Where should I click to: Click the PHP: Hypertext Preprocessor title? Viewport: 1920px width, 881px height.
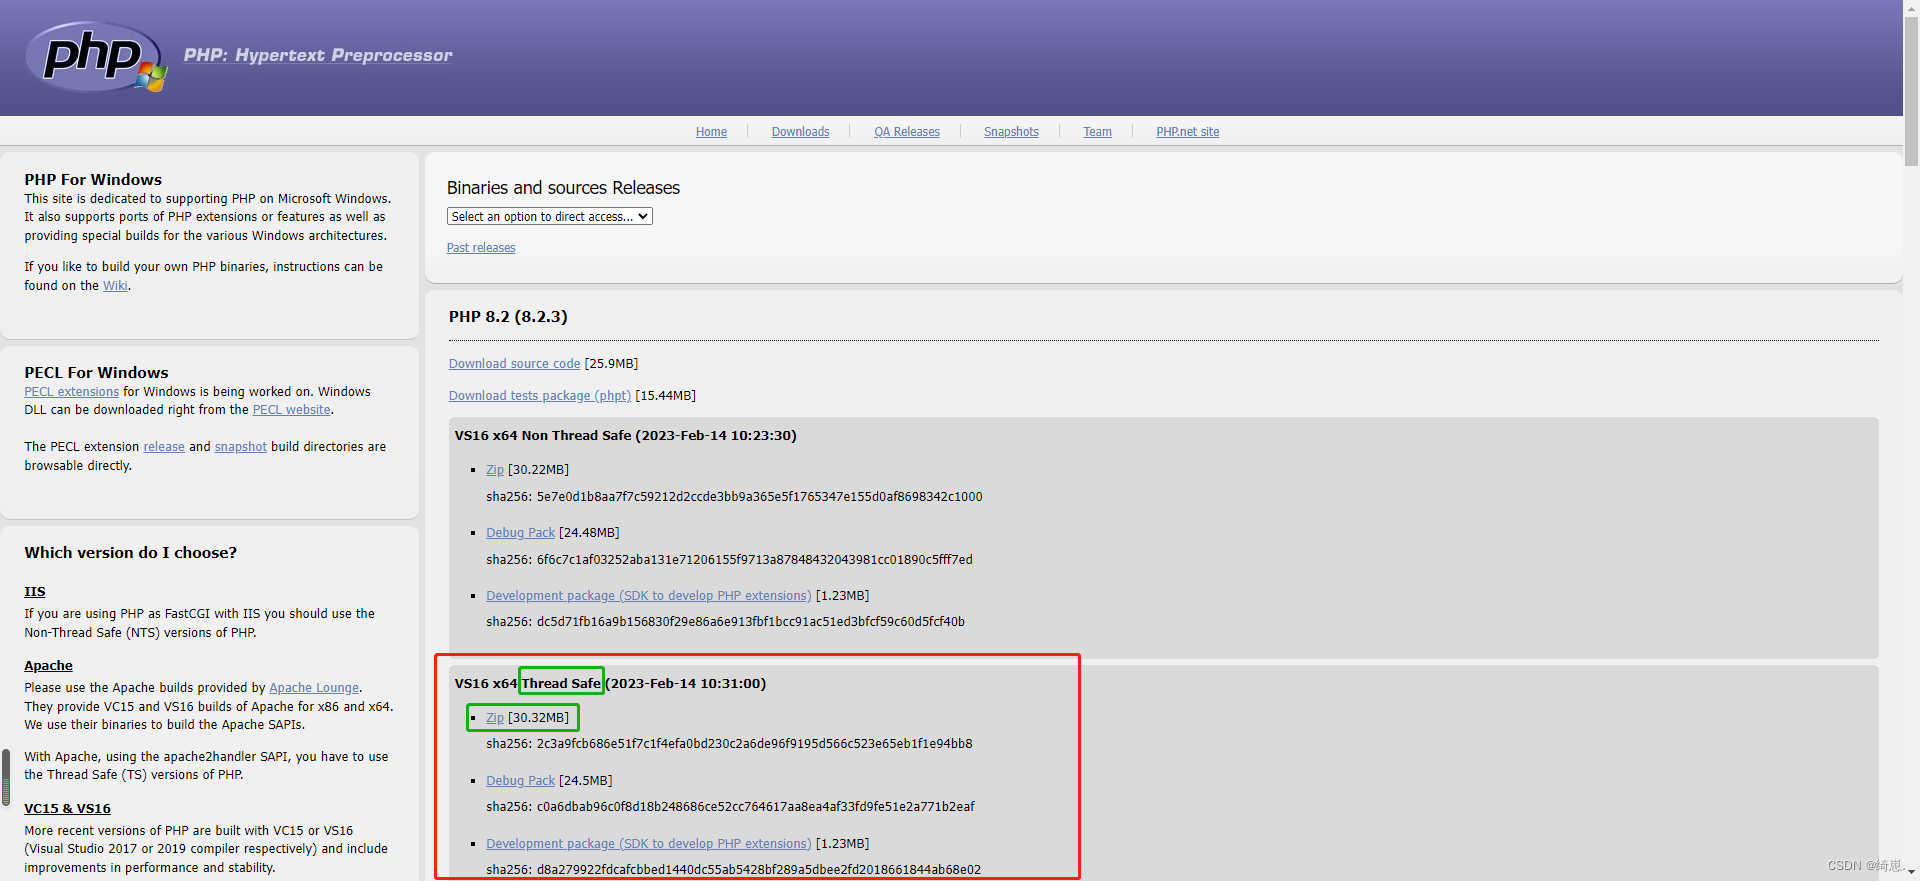click(318, 55)
